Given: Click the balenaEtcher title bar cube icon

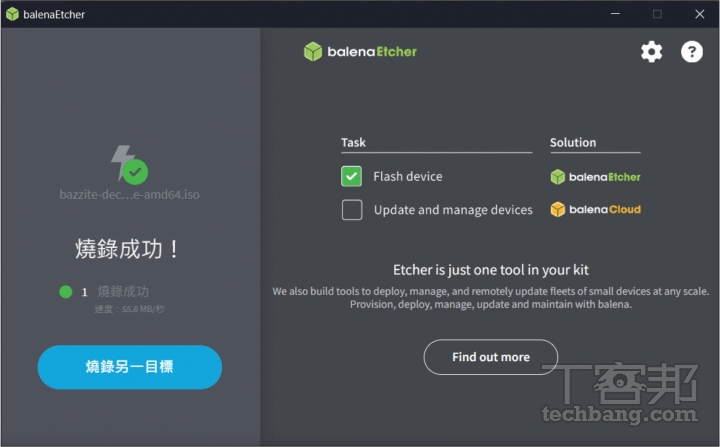Looking at the screenshot, I should (x=12, y=14).
